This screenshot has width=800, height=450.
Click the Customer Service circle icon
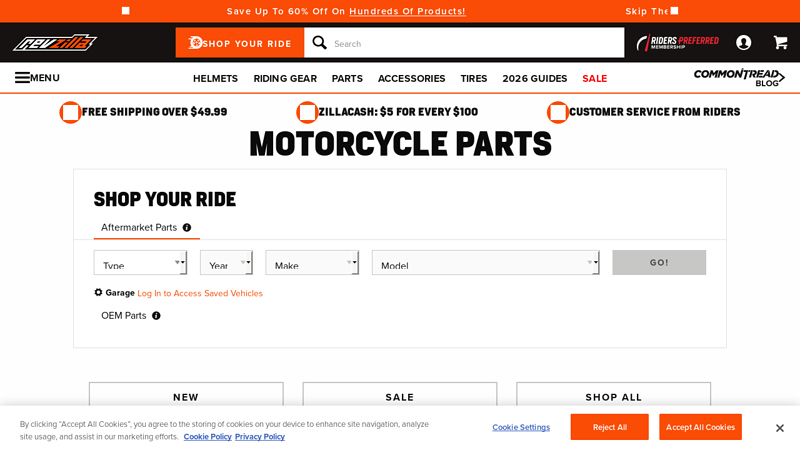click(558, 112)
